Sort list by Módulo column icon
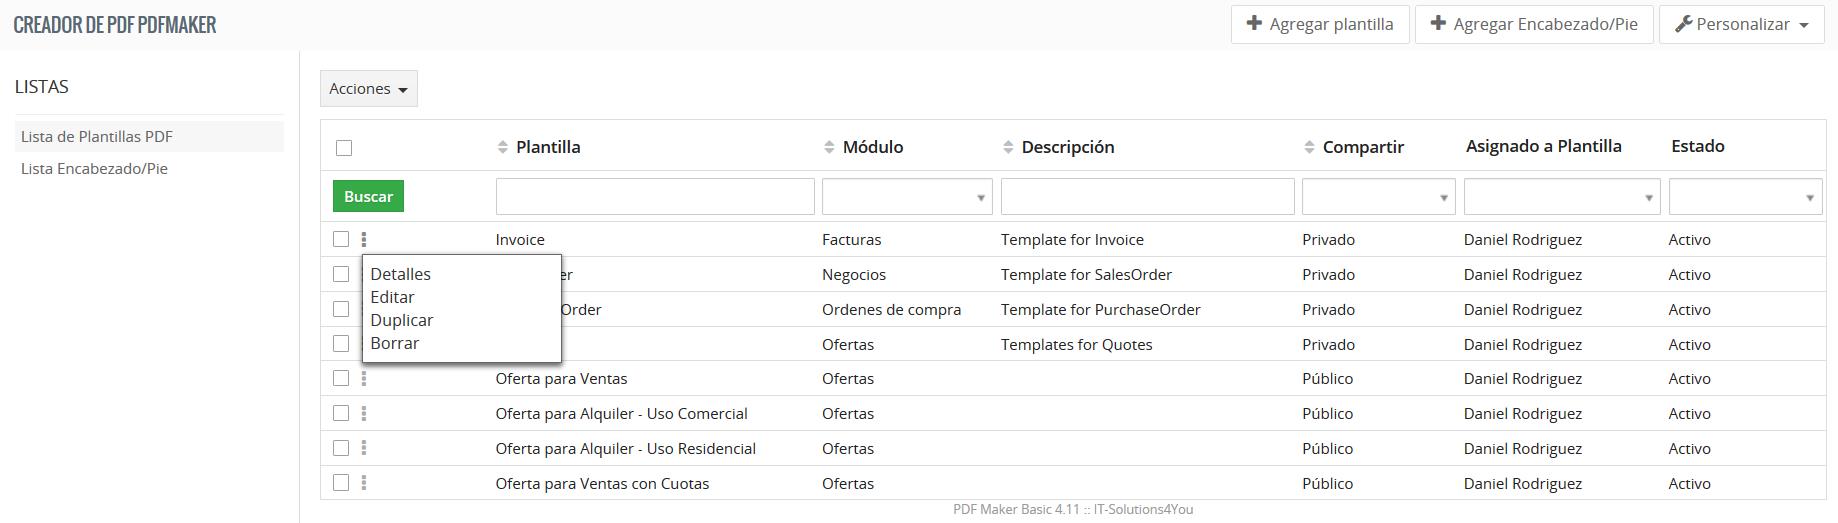The height and width of the screenshot is (523, 1838). [829, 147]
